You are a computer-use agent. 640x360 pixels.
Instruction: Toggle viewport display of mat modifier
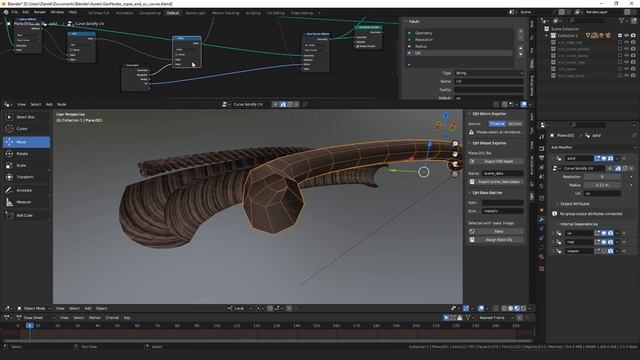(x=604, y=242)
